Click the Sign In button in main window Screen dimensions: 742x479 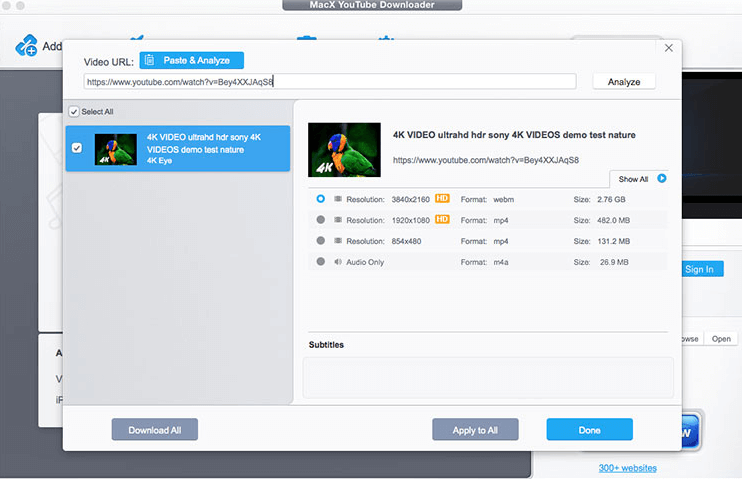pyautogui.click(x=702, y=269)
